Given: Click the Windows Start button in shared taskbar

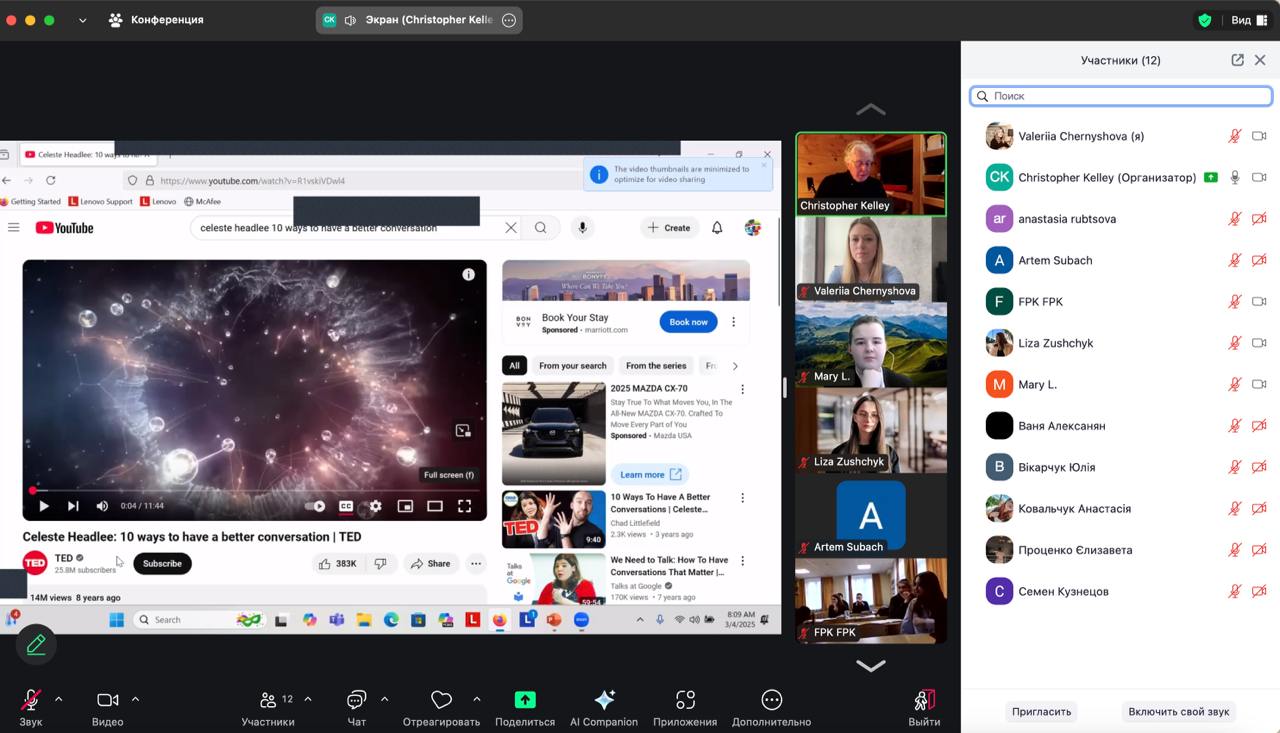Looking at the screenshot, I should pyautogui.click(x=116, y=620).
